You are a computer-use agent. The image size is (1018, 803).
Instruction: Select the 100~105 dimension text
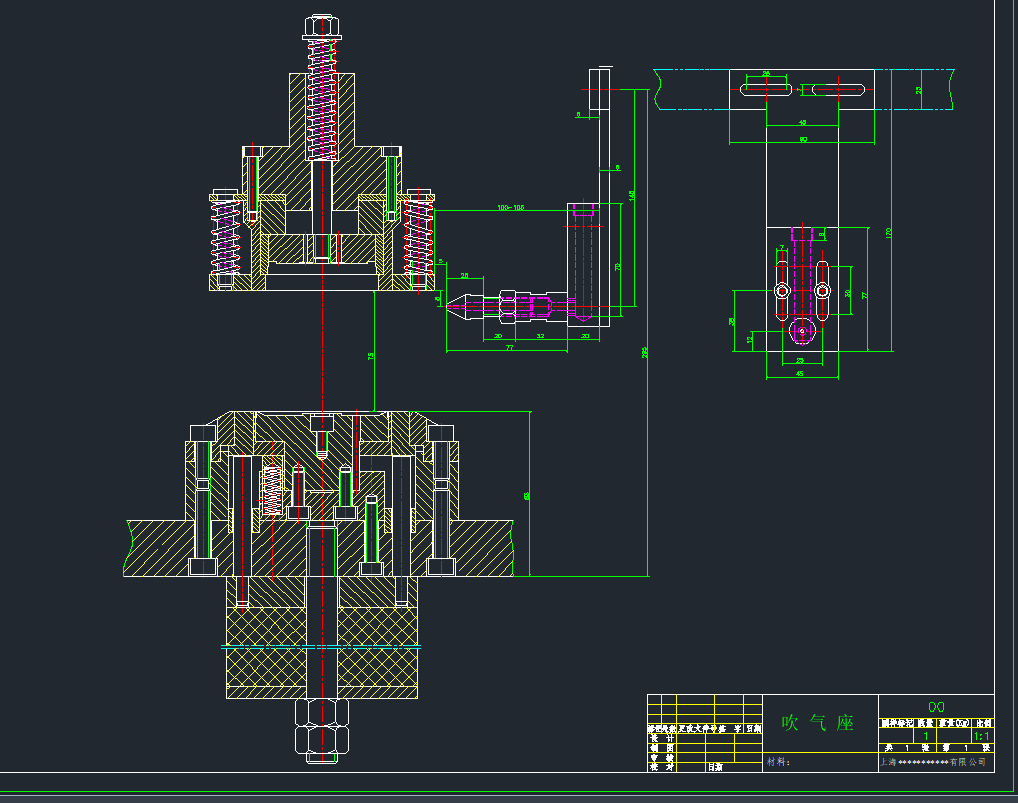pyautogui.click(x=511, y=208)
